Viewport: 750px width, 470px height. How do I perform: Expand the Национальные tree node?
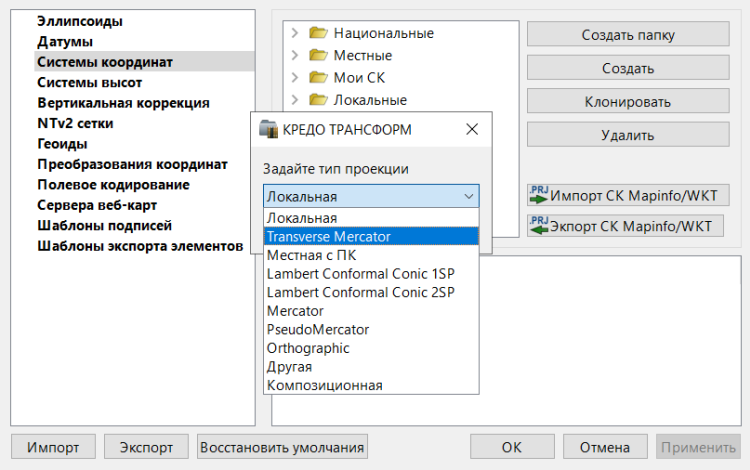pos(295,33)
